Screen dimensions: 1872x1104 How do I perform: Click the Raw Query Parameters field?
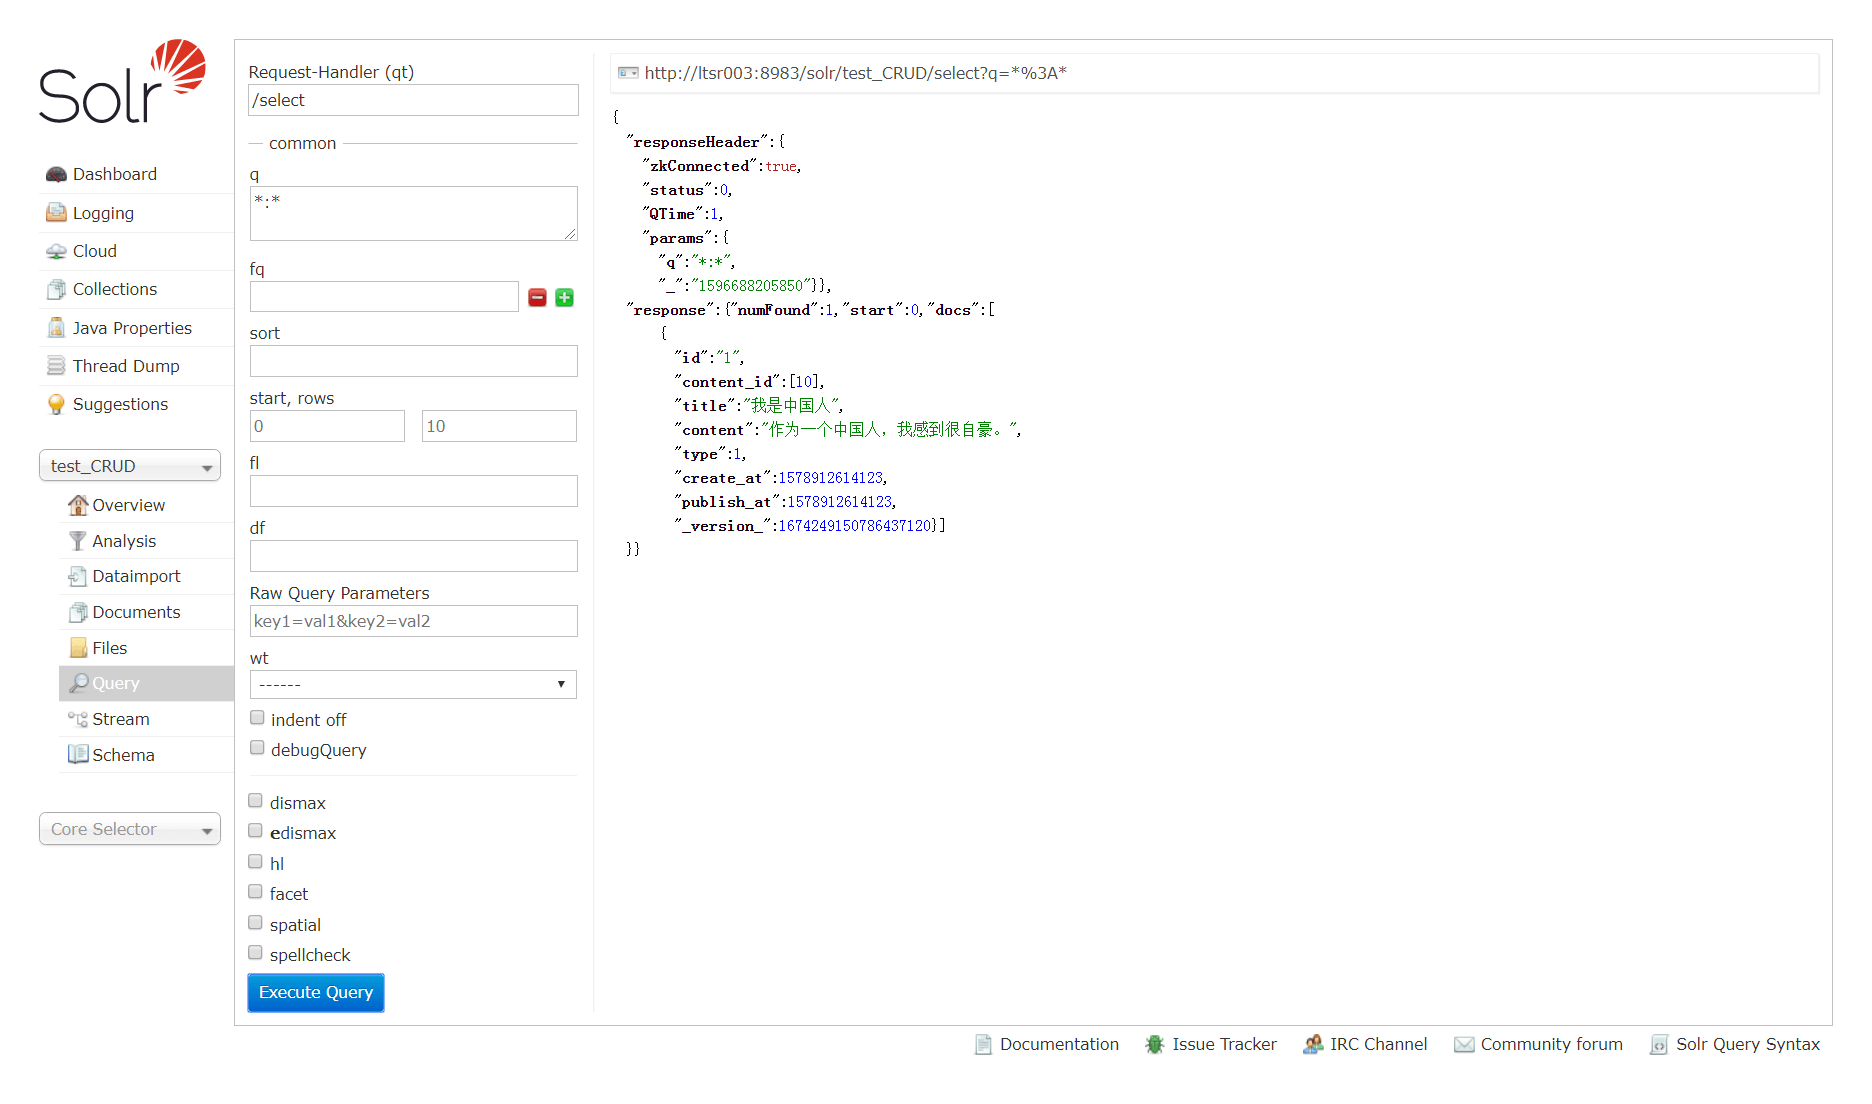click(x=413, y=621)
